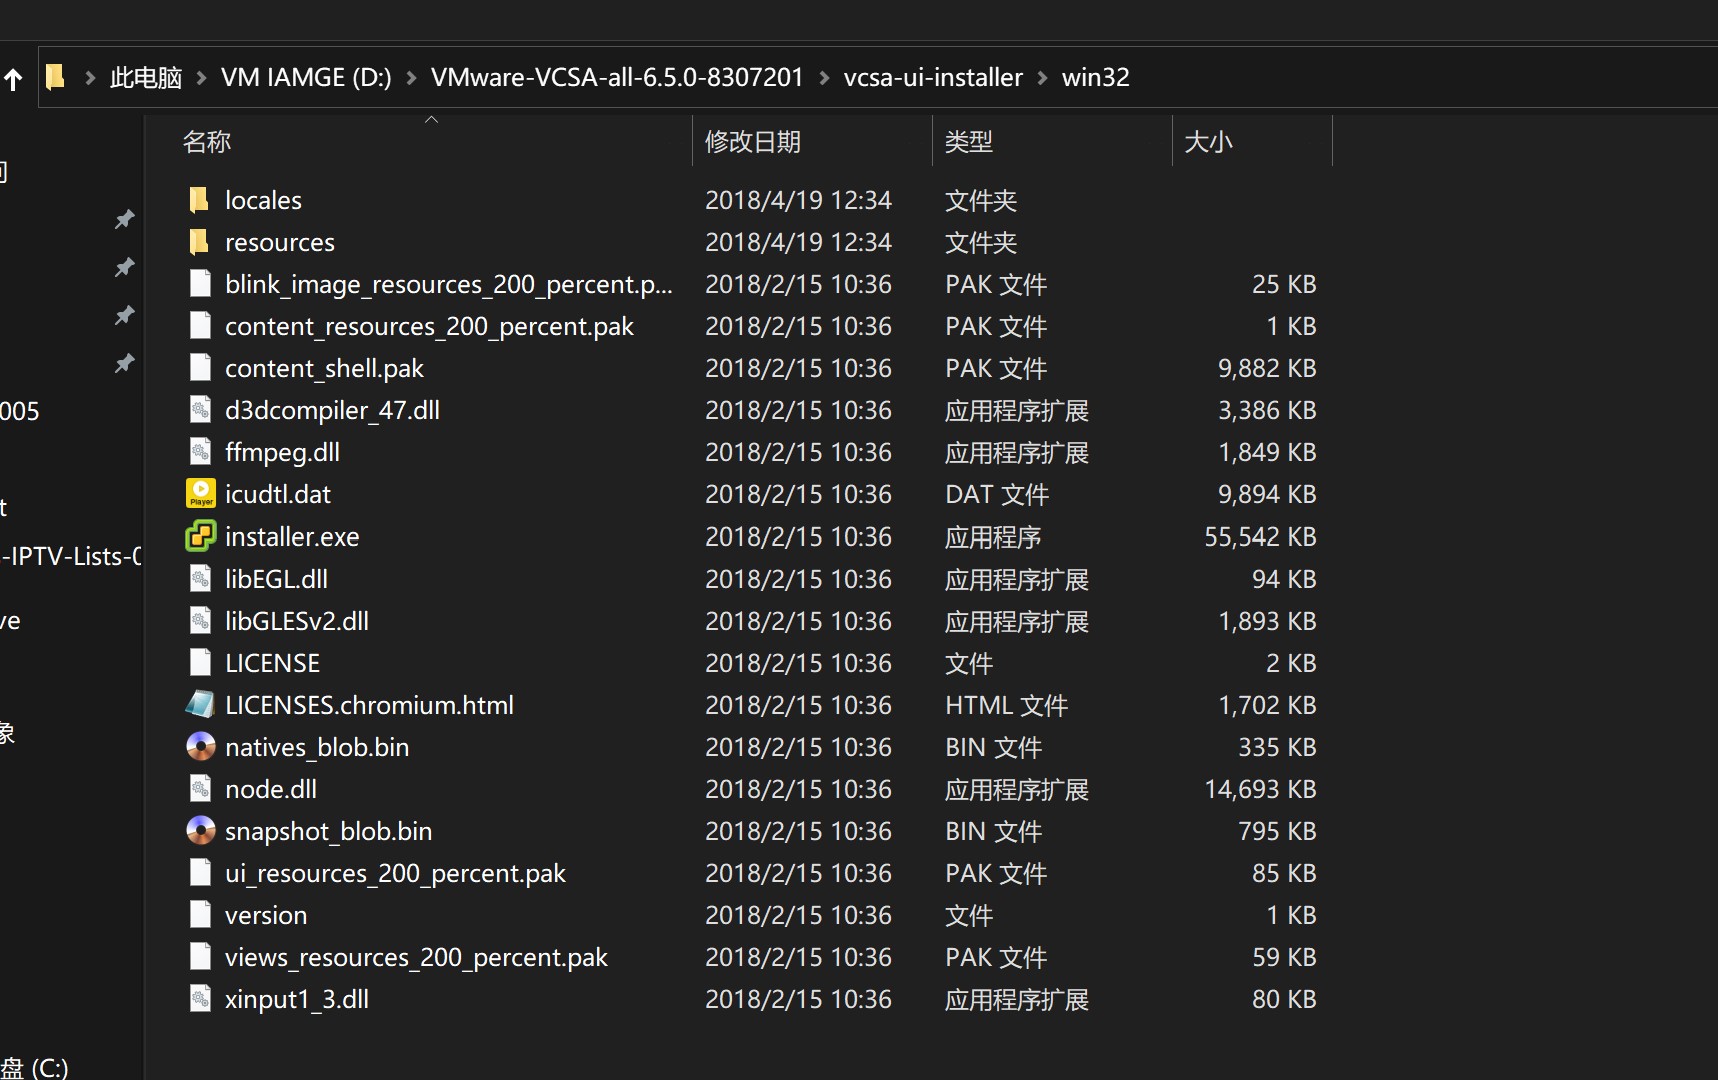Select the ffmpeg.dll file name
Viewport: 1718px width, 1080px height.
(x=282, y=452)
